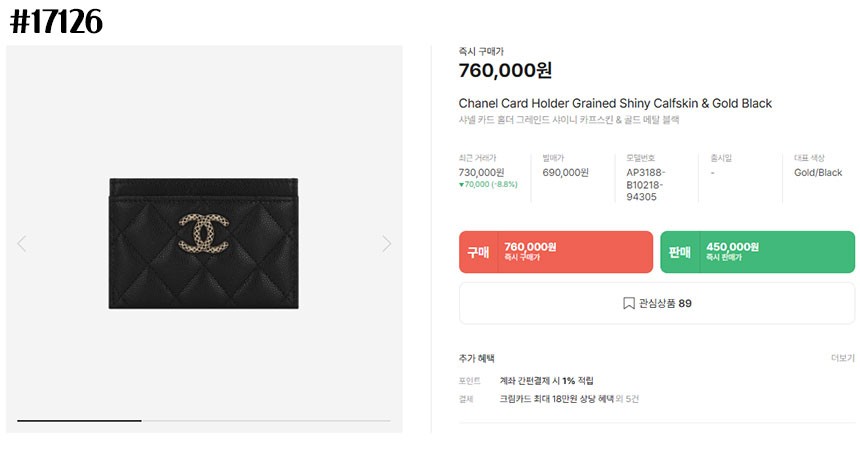Screen dimensions: 860x467
Task: Click the 크림카드 최대 18만원 benefit text
Action: (x=555, y=399)
